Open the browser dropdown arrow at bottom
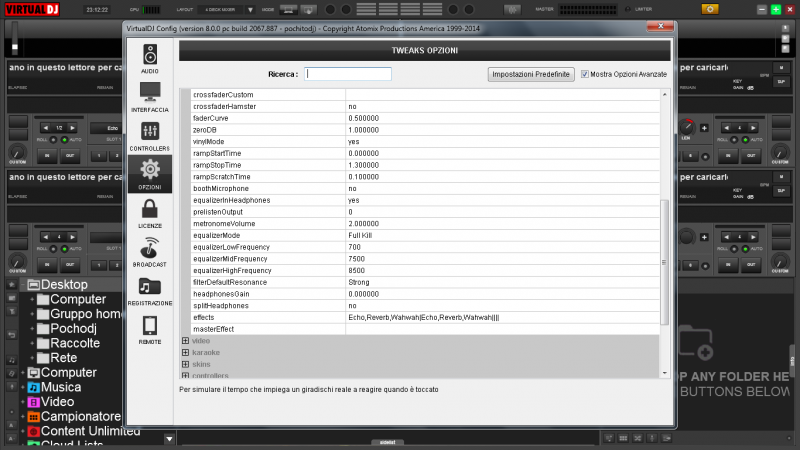 point(169,439)
